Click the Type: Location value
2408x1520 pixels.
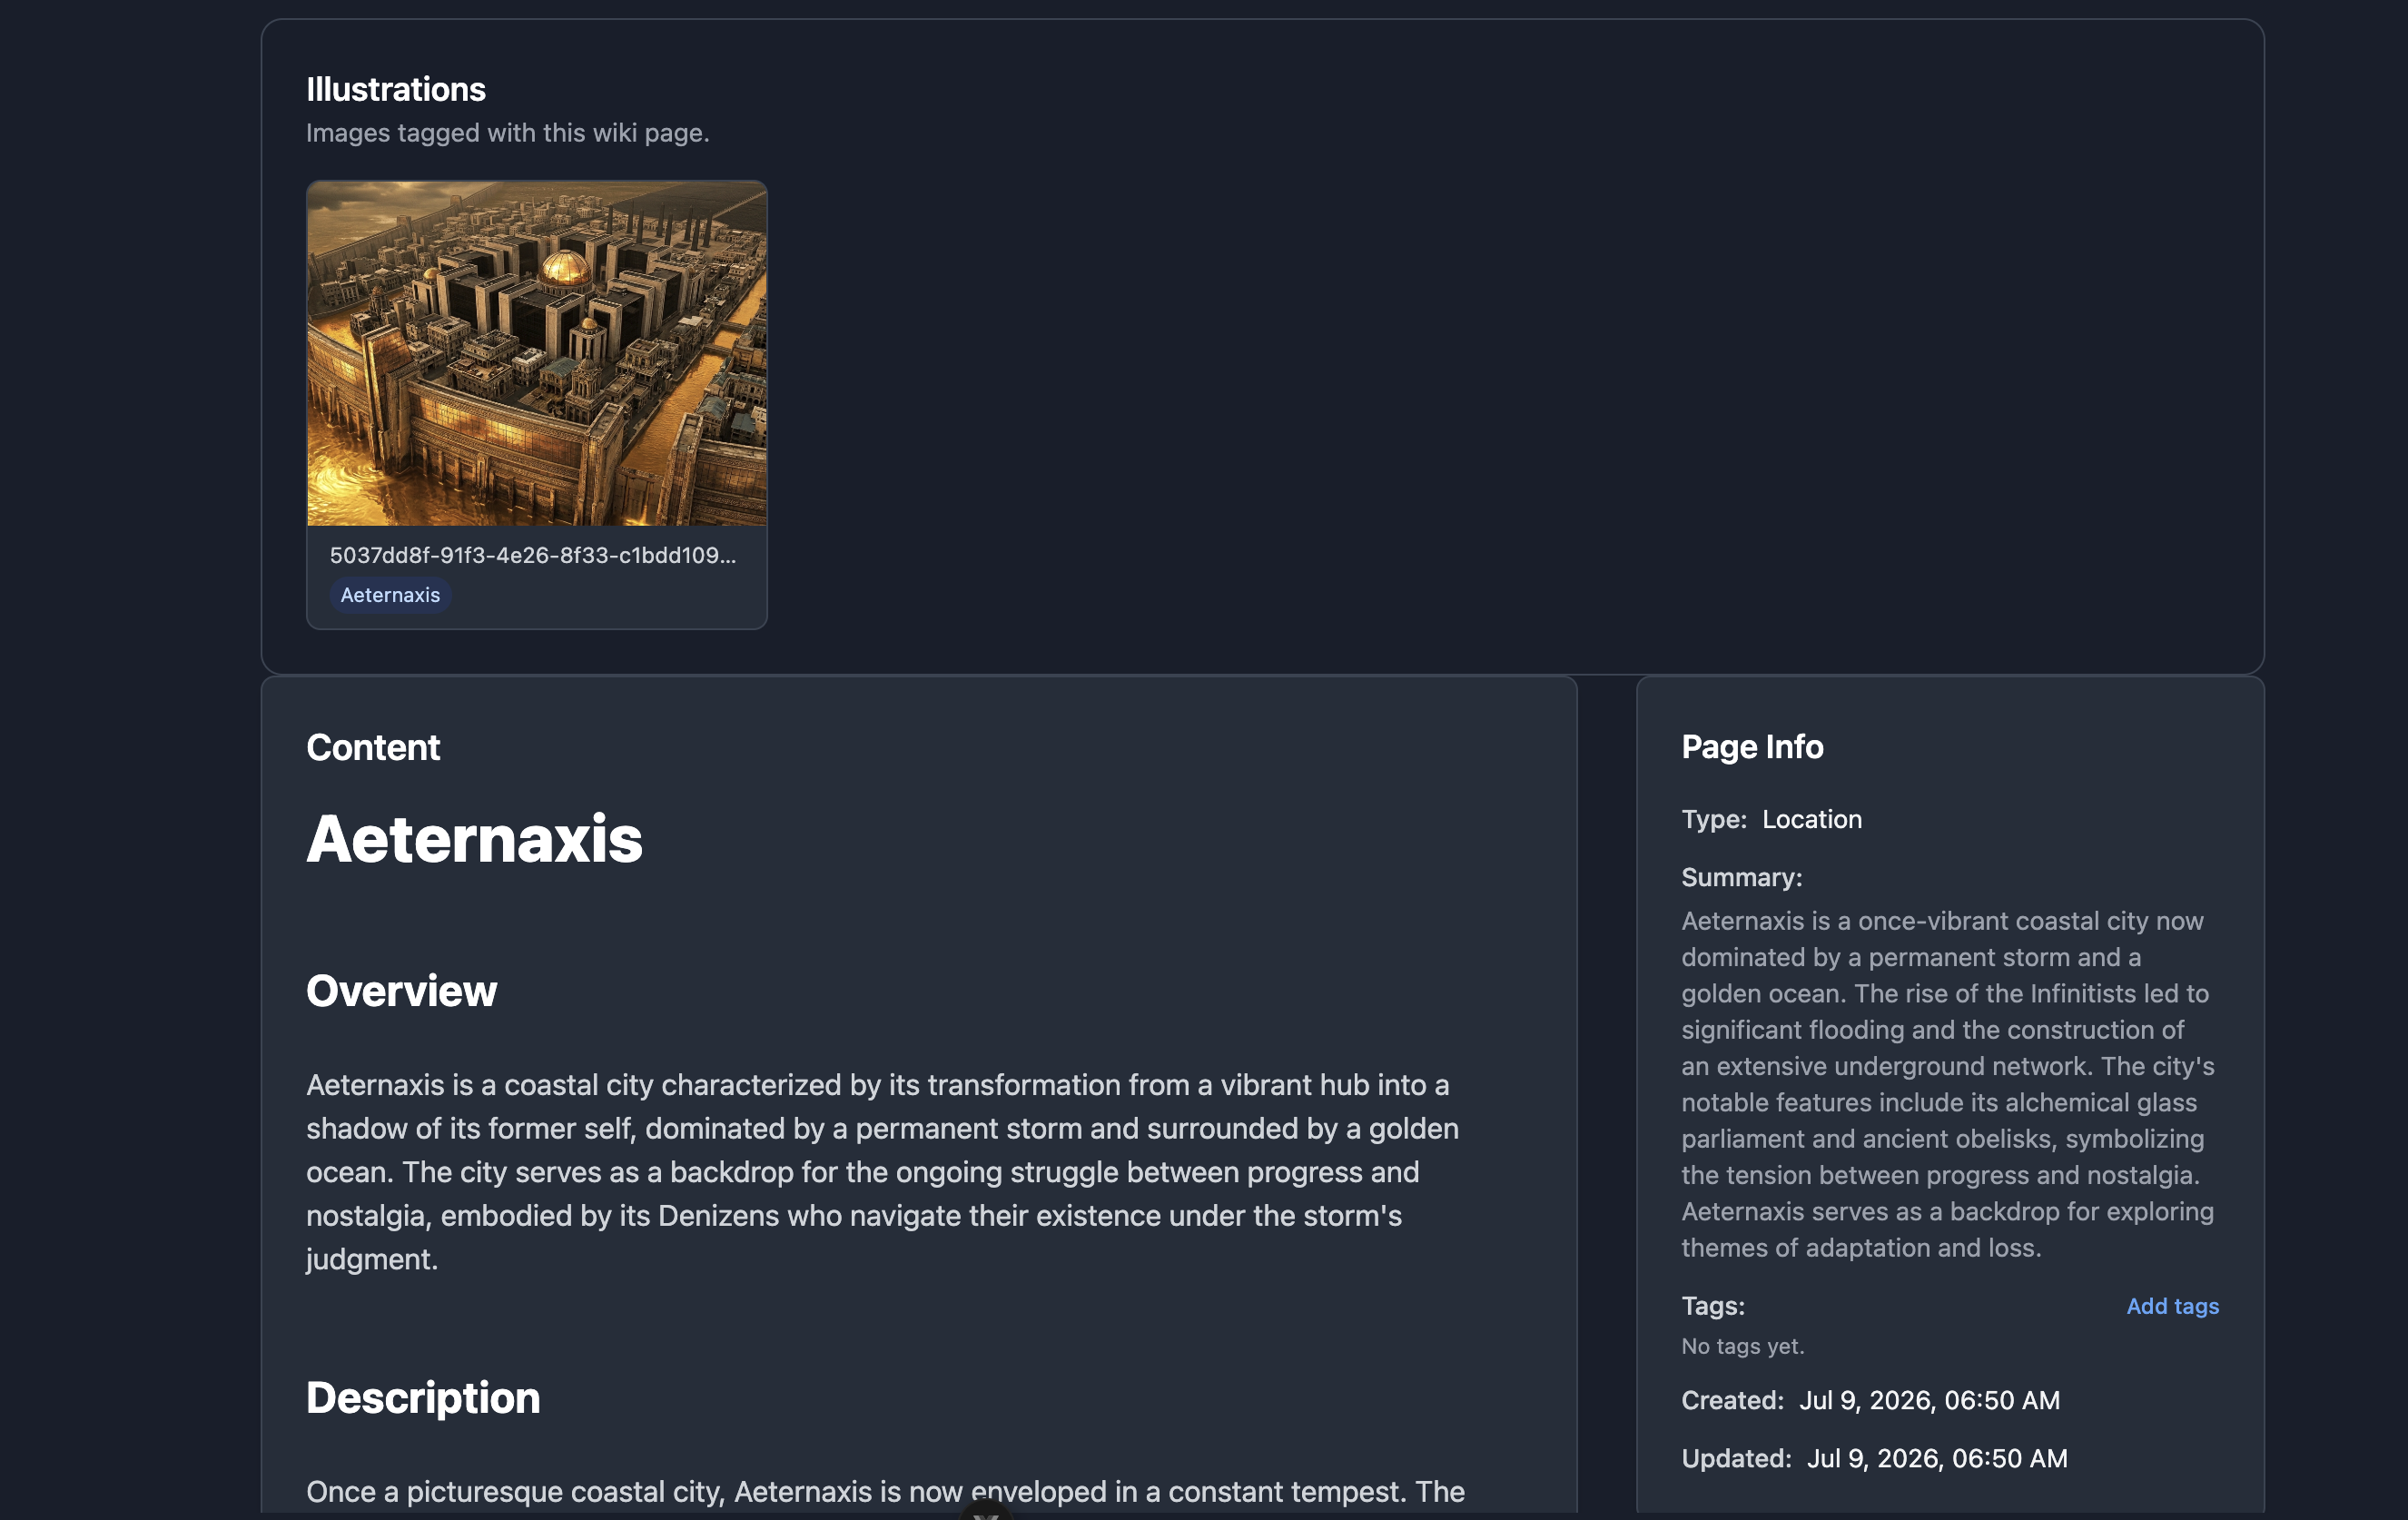pos(1812,819)
